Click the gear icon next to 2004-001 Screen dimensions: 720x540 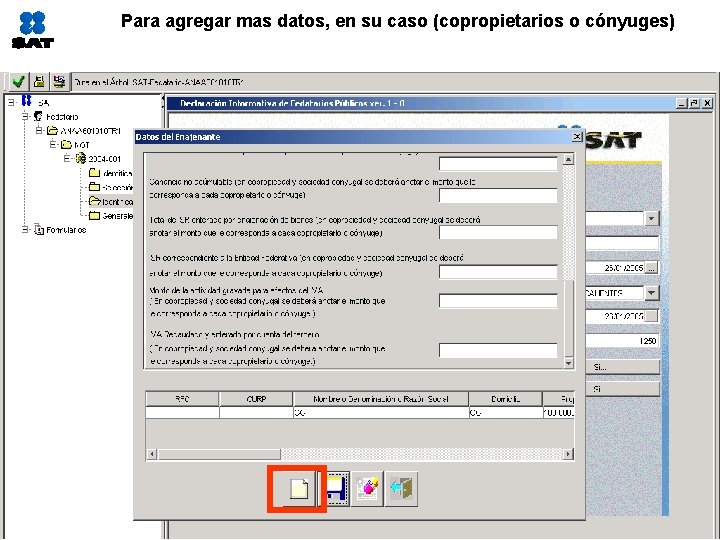pyautogui.click(x=81, y=158)
